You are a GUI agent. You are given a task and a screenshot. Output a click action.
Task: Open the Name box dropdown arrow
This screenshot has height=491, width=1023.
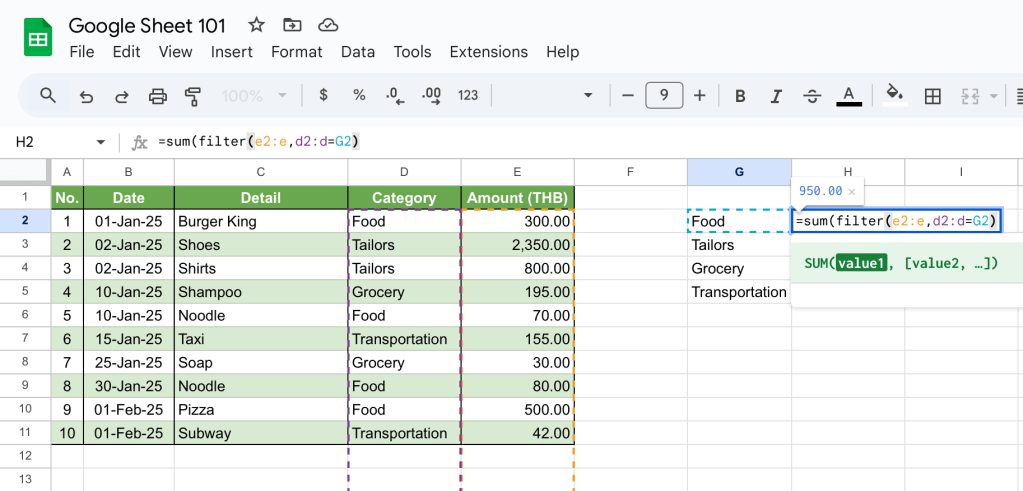100,142
